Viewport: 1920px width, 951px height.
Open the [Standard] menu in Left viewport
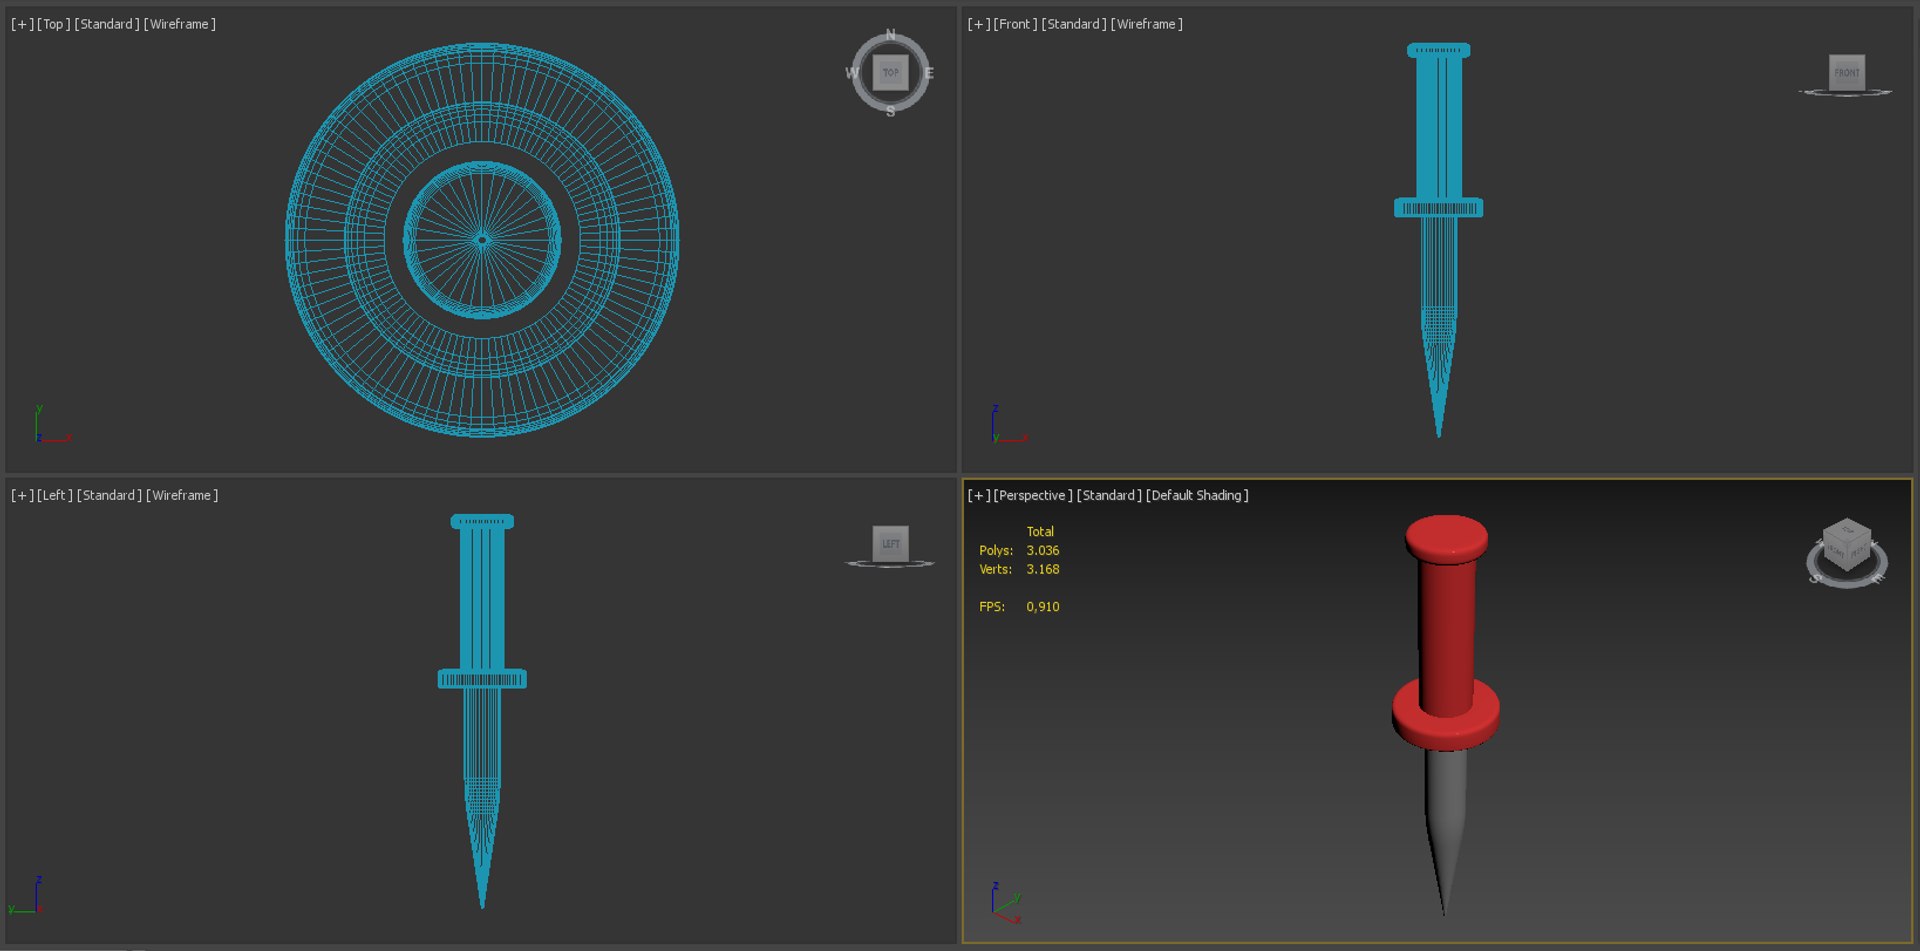point(109,495)
